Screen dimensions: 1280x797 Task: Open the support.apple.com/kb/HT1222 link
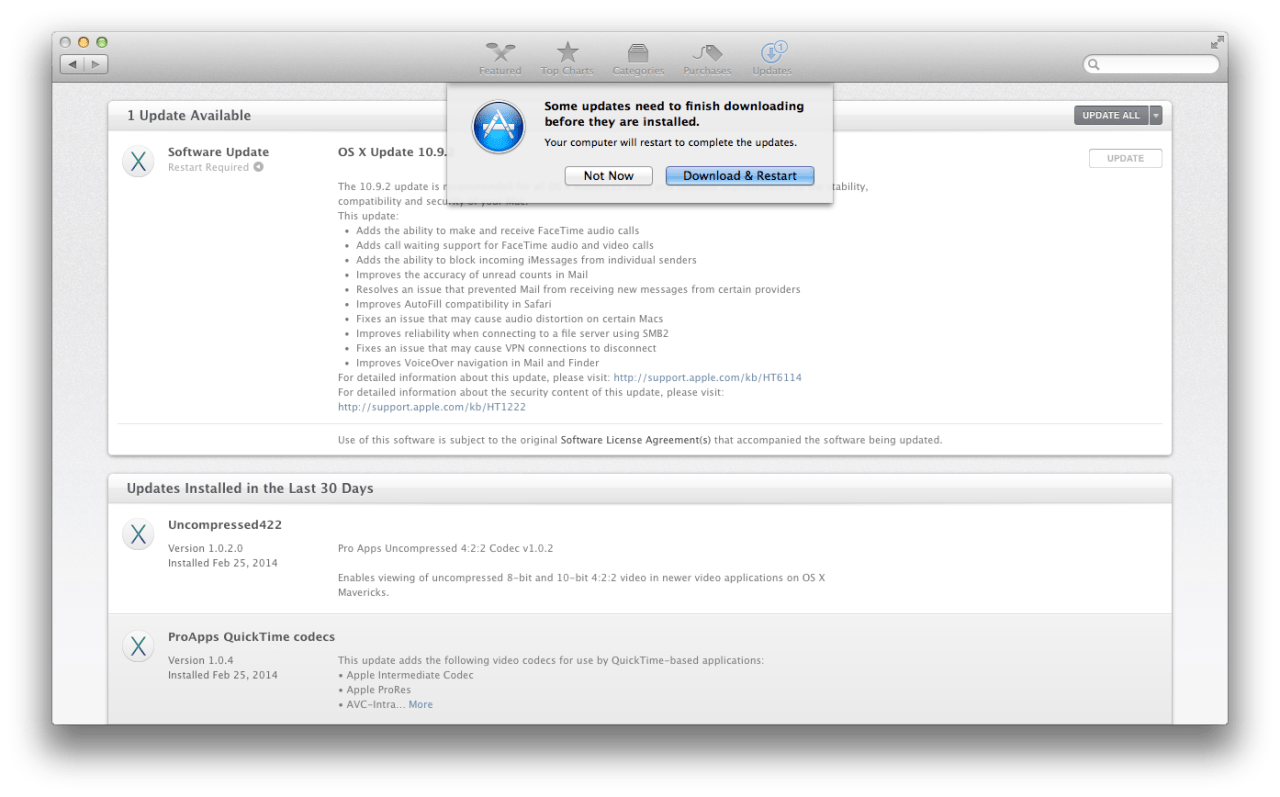pyautogui.click(x=432, y=407)
